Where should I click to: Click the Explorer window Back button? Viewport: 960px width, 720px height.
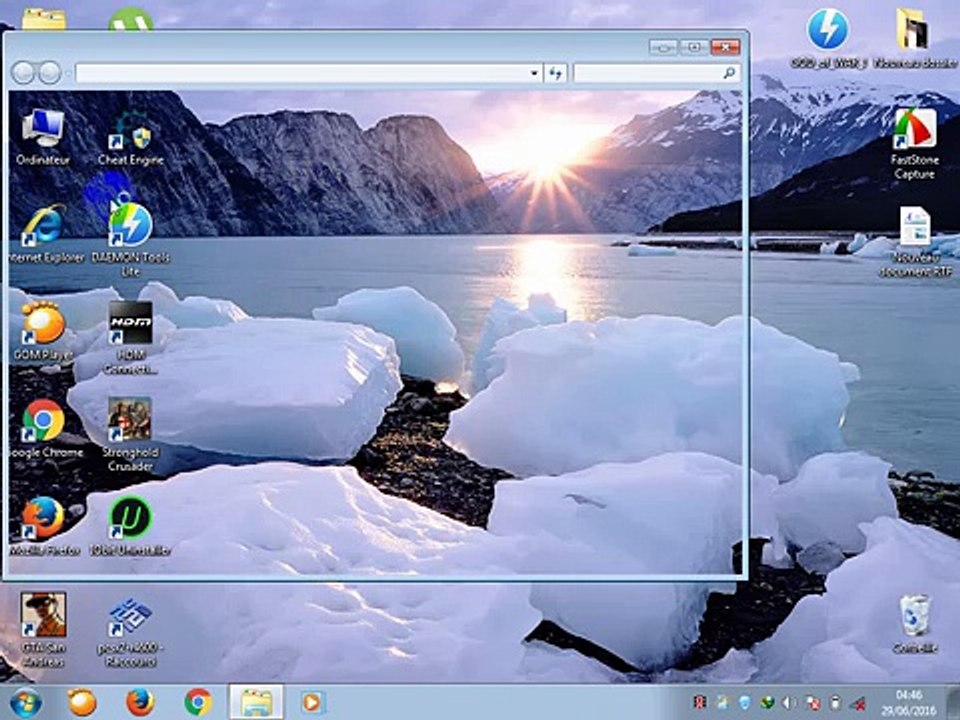tap(23, 73)
